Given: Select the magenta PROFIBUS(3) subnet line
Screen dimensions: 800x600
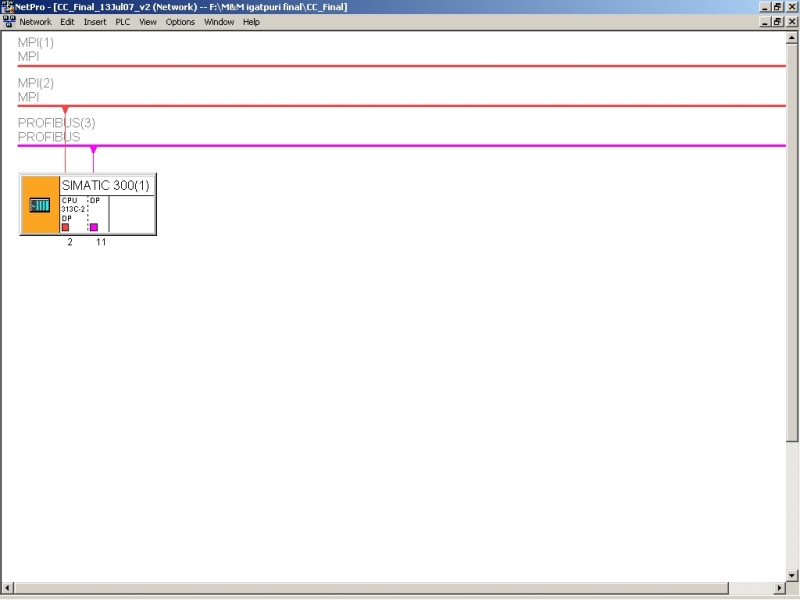Looking at the screenshot, I should tap(400, 146).
